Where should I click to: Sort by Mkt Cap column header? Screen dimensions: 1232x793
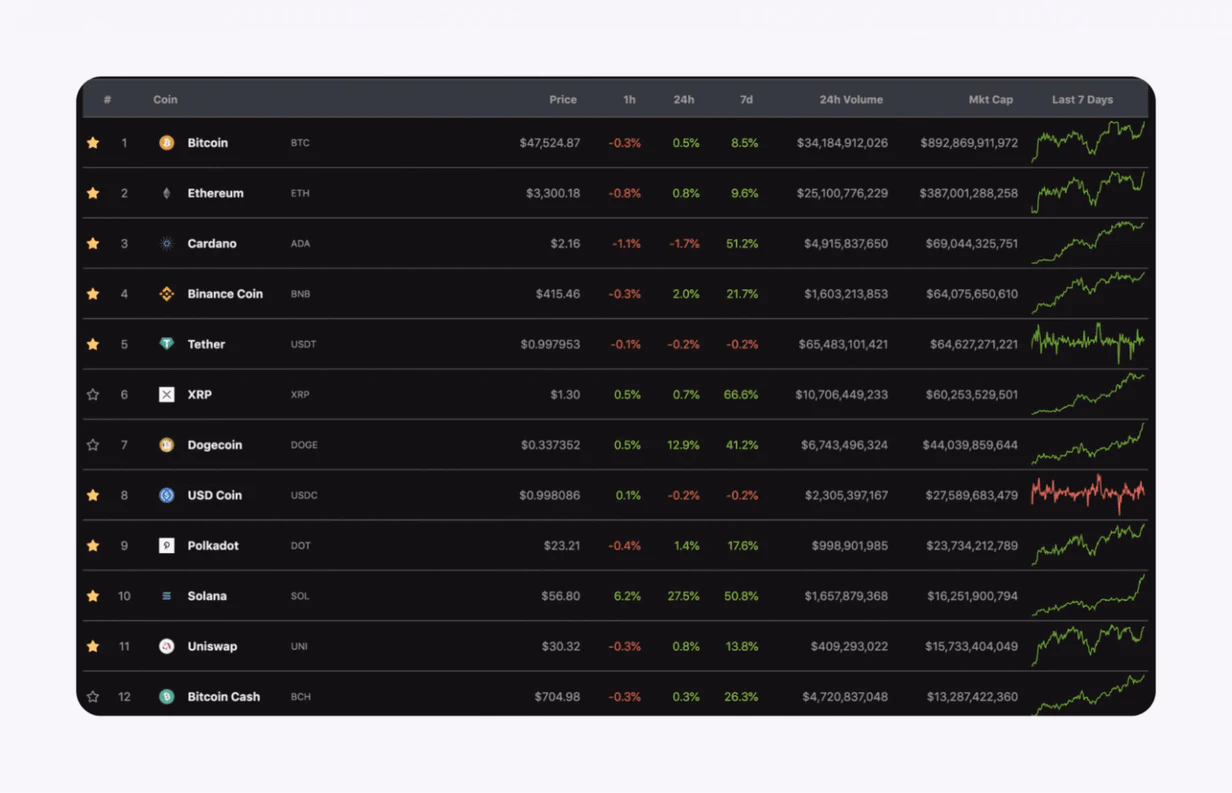991,100
